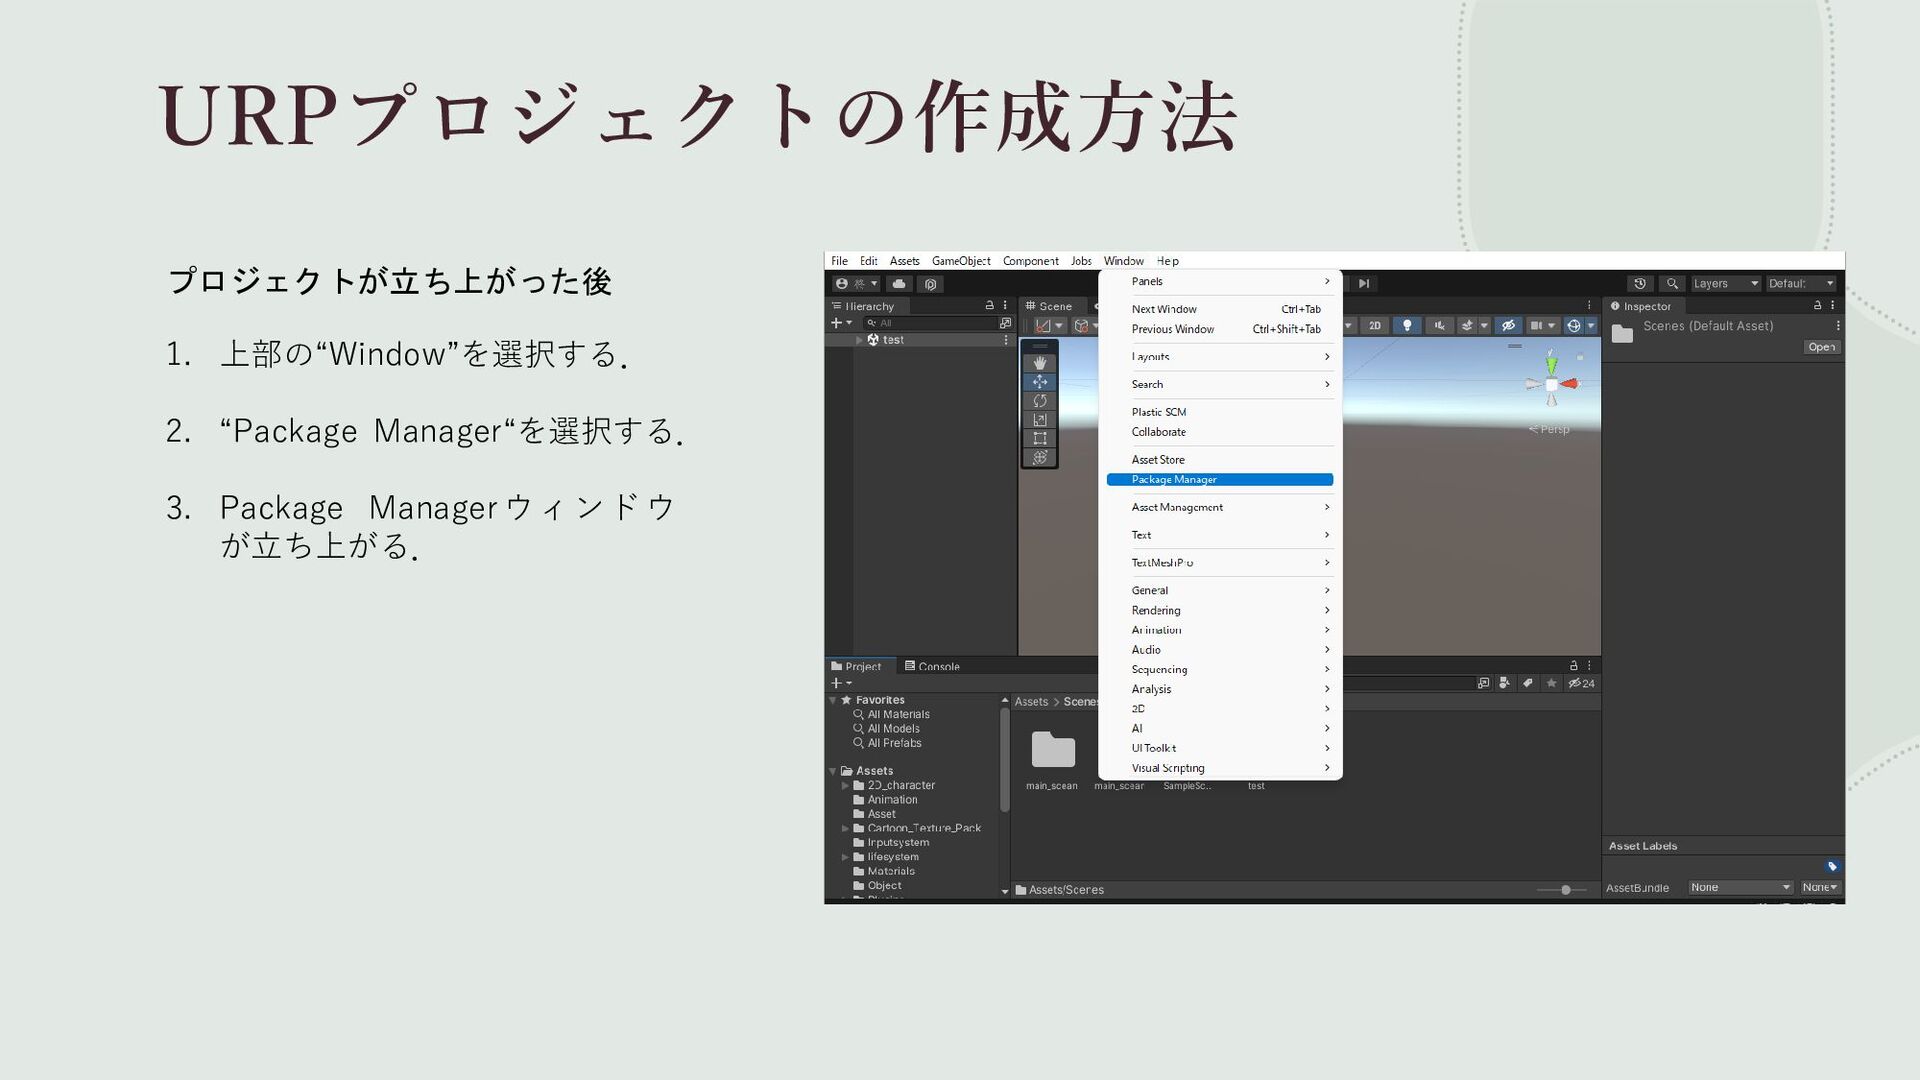Open the account dropdown in toolbar

856,284
